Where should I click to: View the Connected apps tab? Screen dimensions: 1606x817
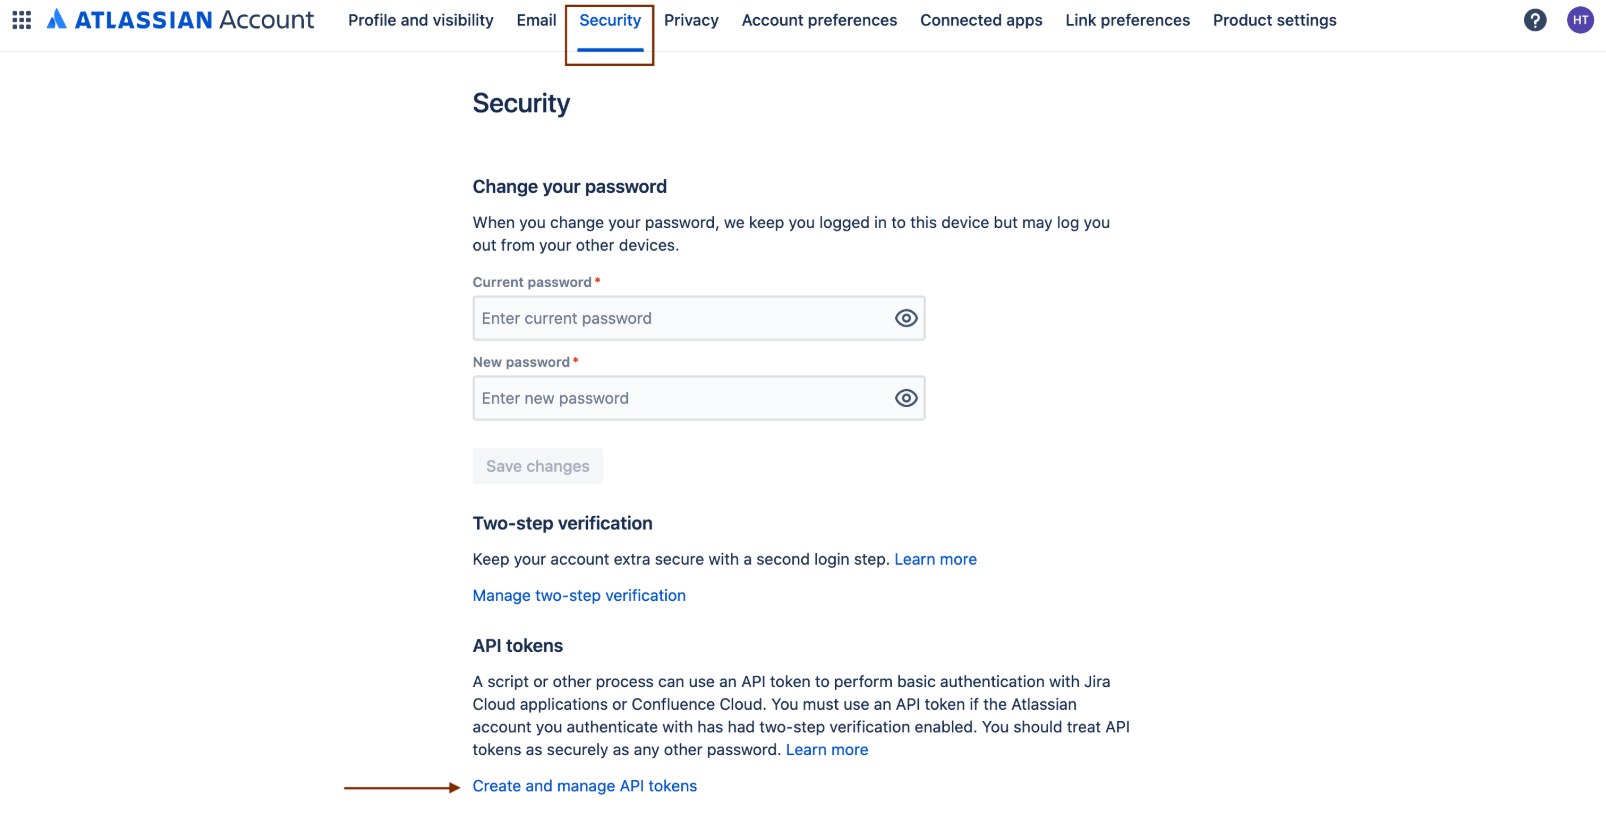981,20
